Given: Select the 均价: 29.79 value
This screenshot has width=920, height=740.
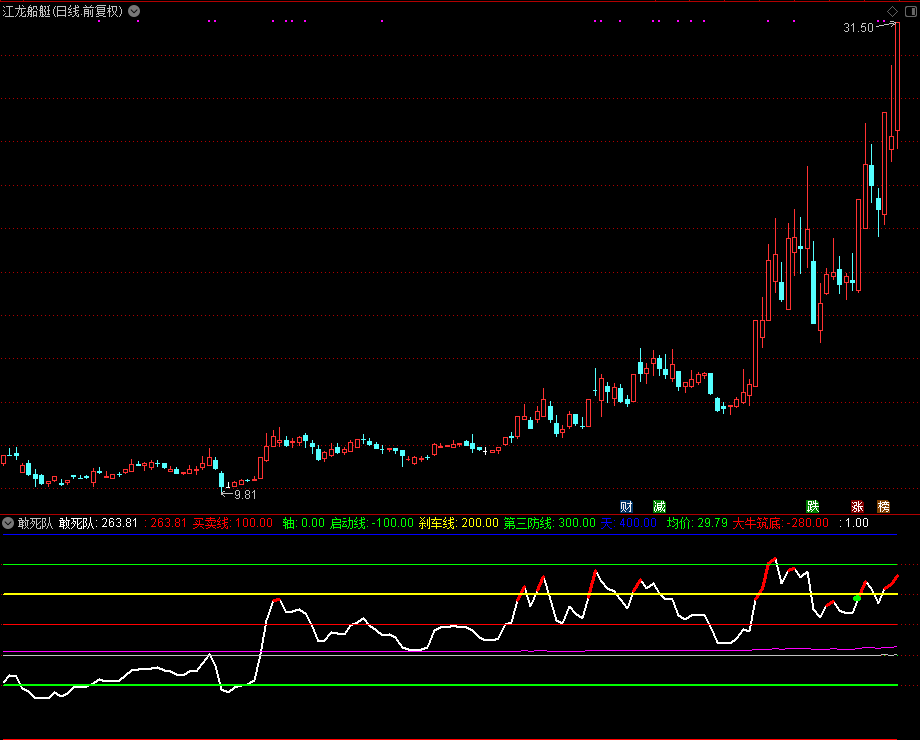Looking at the screenshot, I should 697,523.
